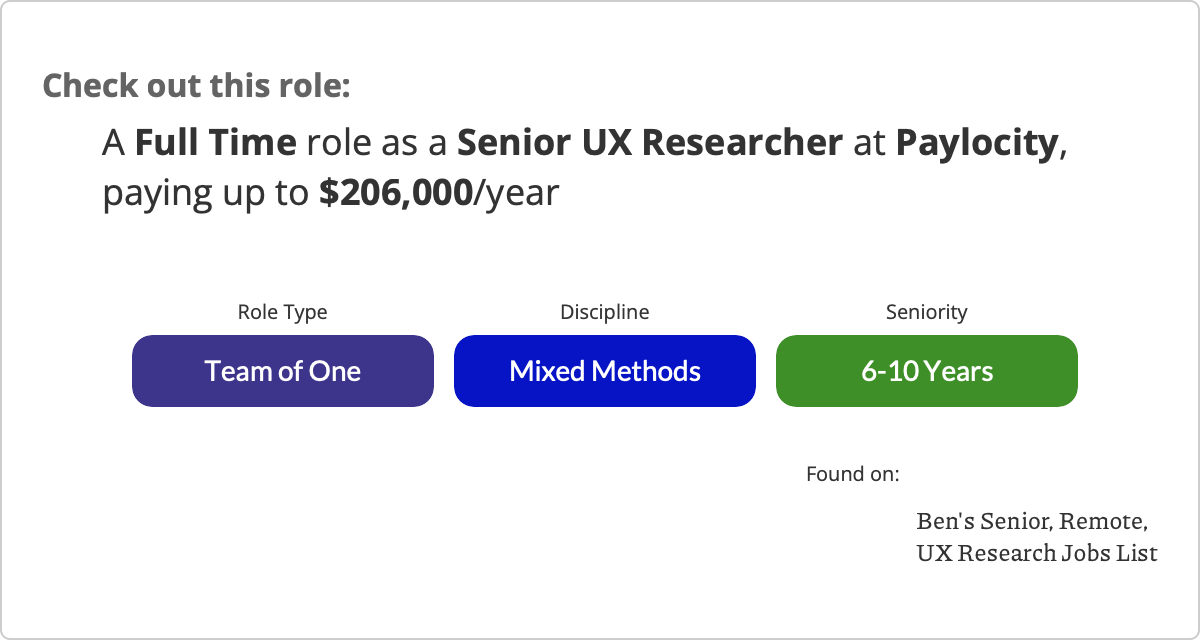Click the 'Found on:' text
This screenshot has width=1200, height=640.
(x=853, y=473)
